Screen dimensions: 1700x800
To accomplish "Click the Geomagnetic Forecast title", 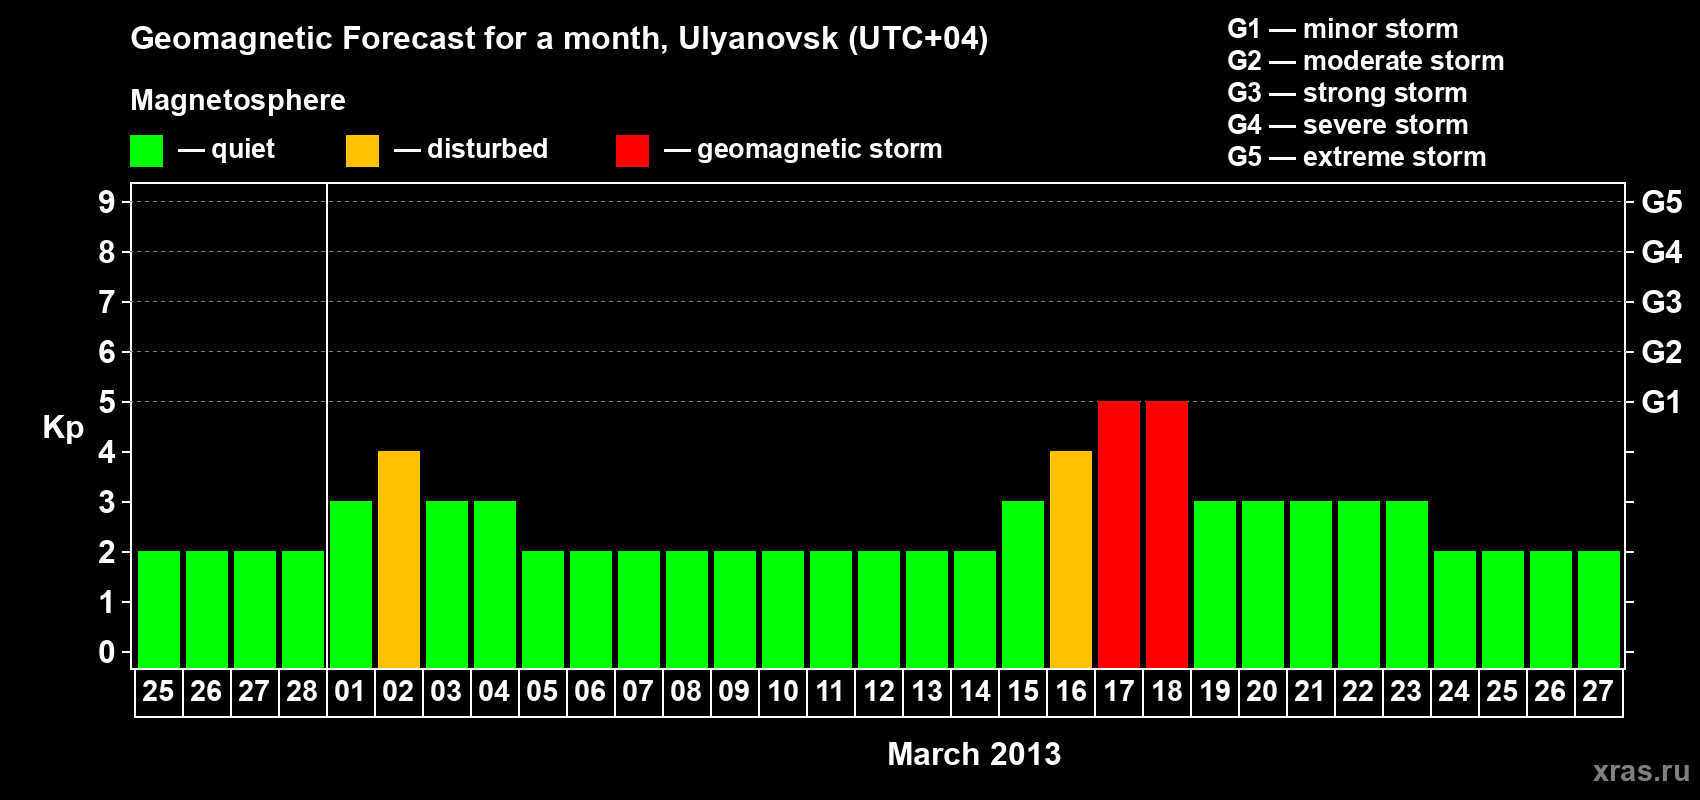I will [559, 39].
